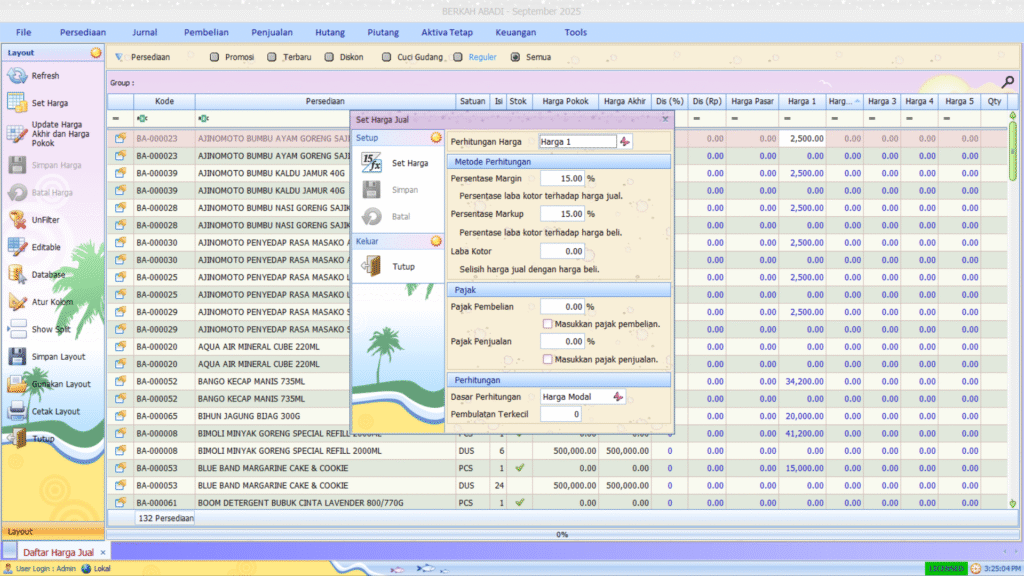
Task: Click the Cetak Layout printer icon
Action: pos(17,411)
